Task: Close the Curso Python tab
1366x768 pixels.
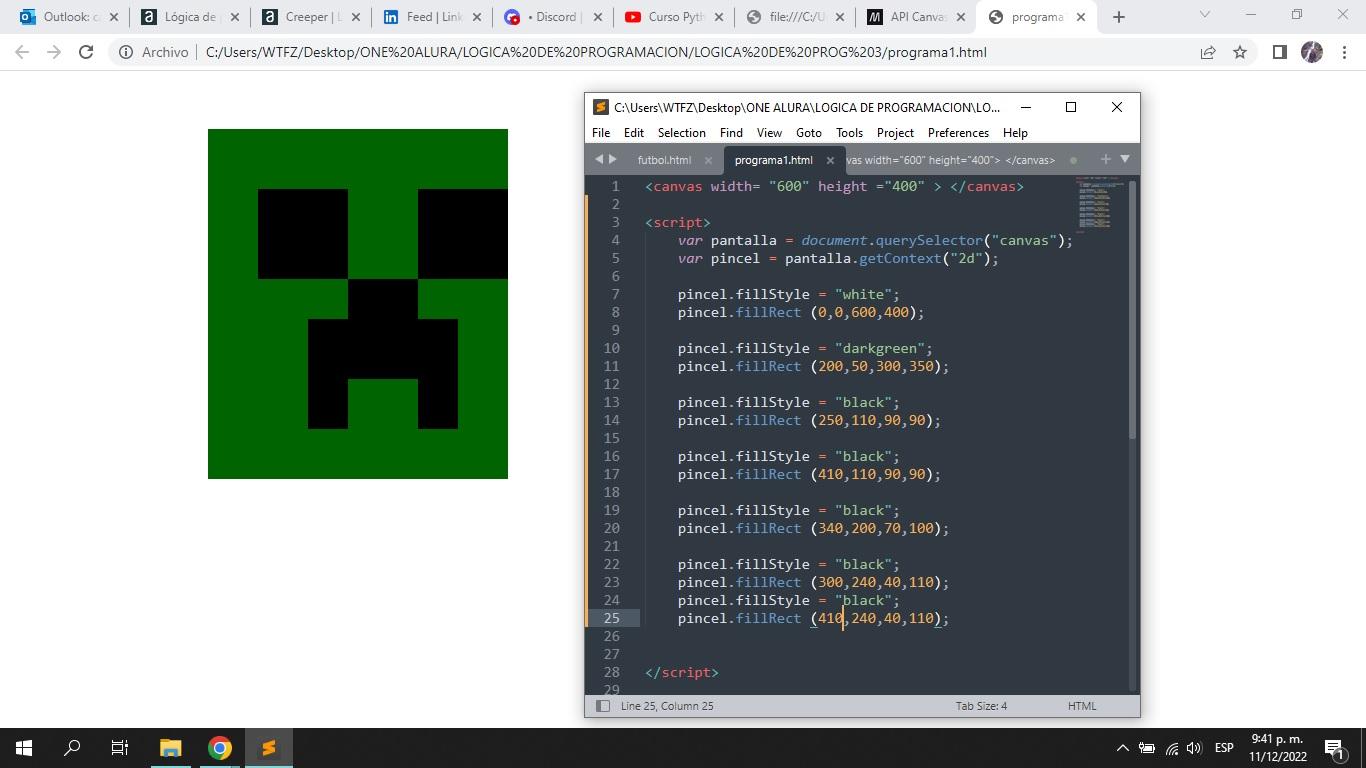Action: click(x=717, y=17)
